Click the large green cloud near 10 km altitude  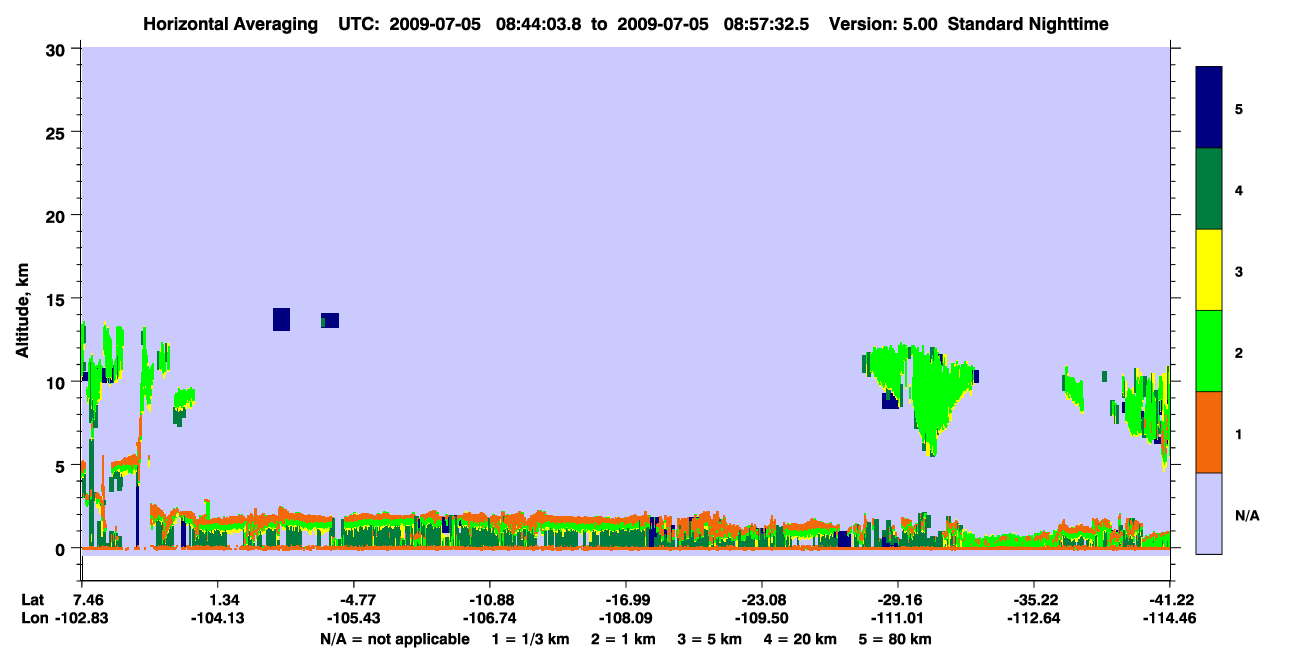(x=930, y=390)
